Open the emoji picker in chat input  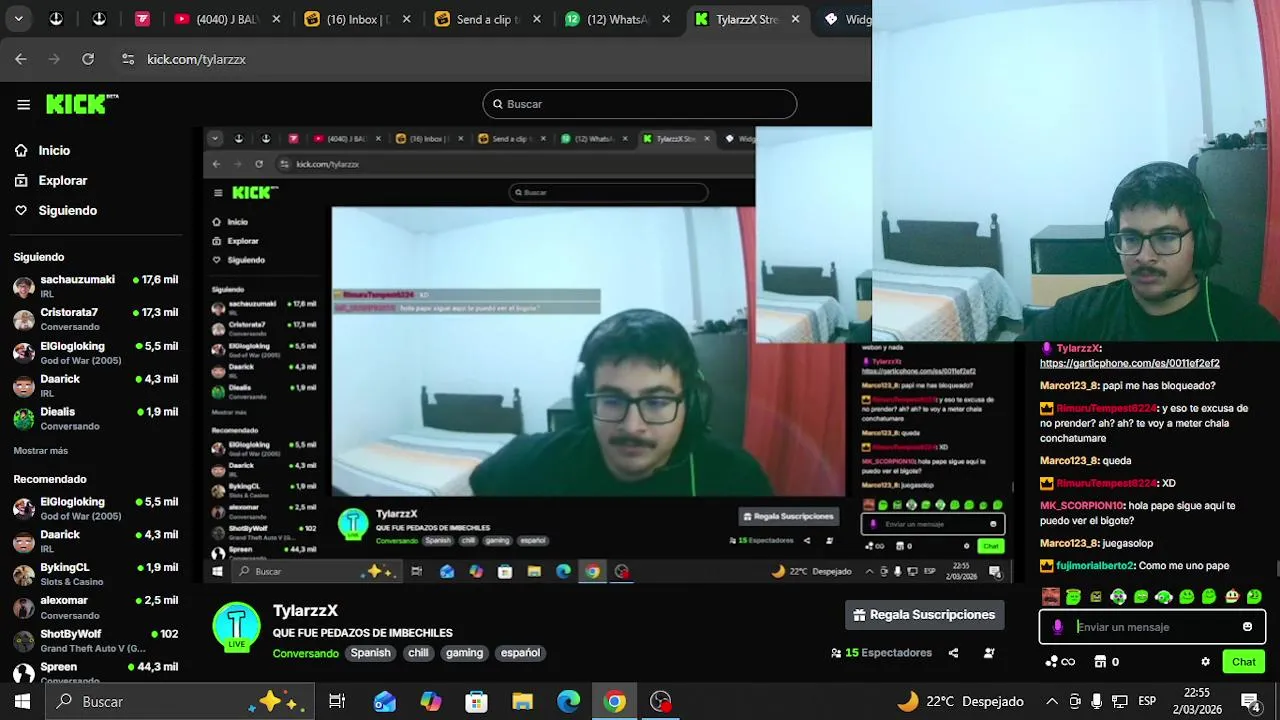1247,627
